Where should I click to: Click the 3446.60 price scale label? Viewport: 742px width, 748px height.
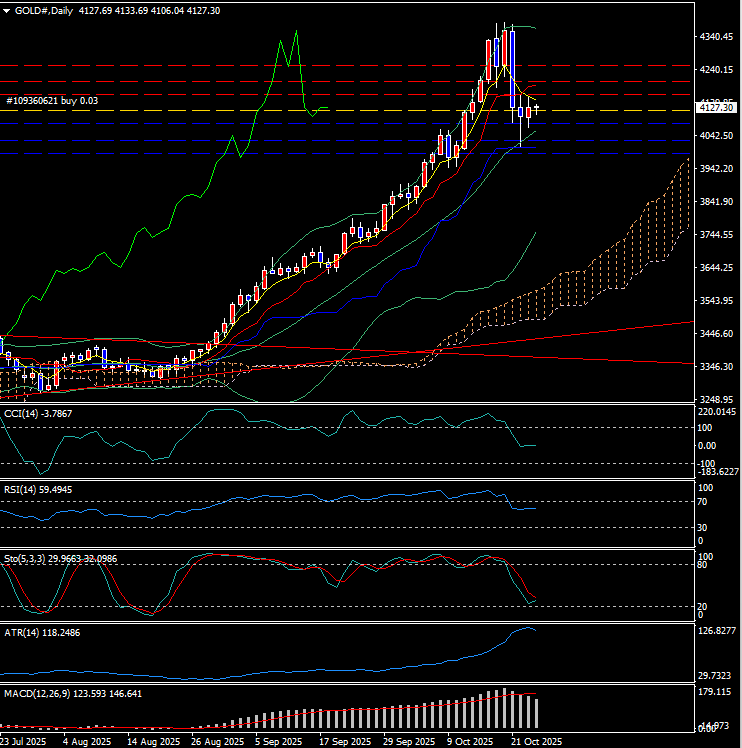(x=716, y=334)
